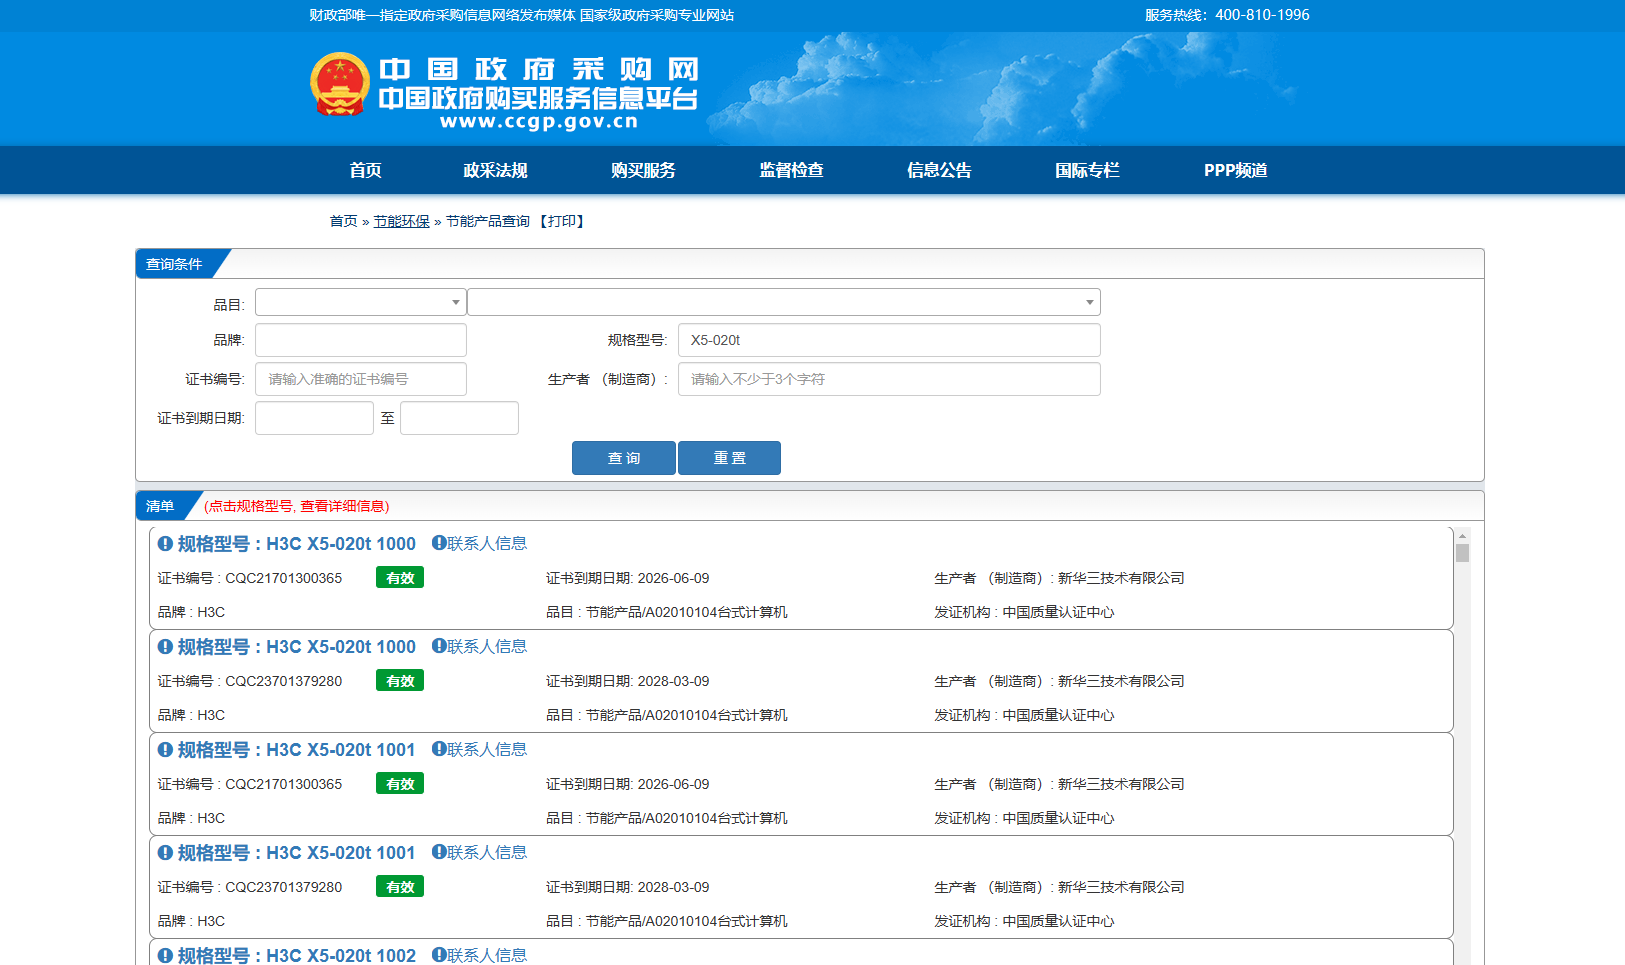Click the expiry end date field after 至
The width and height of the screenshot is (1625, 965).
[459, 418]
